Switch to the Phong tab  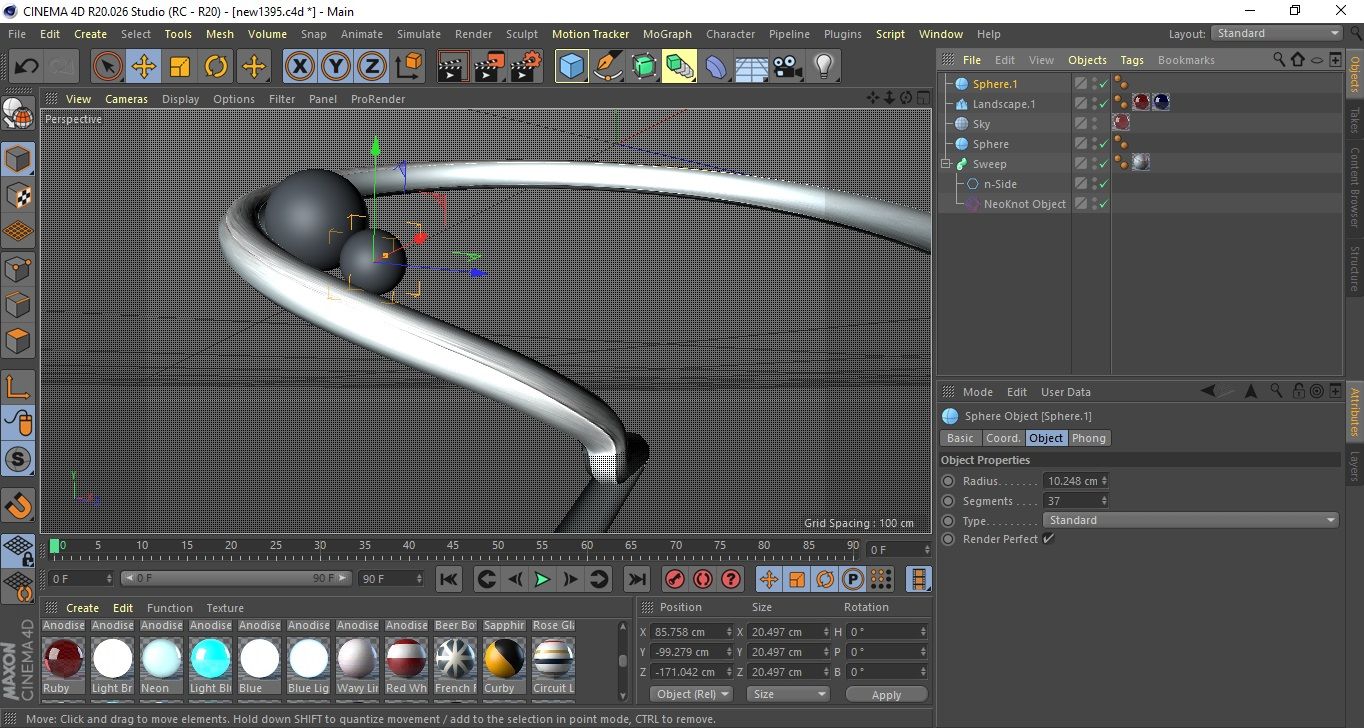1089,438
